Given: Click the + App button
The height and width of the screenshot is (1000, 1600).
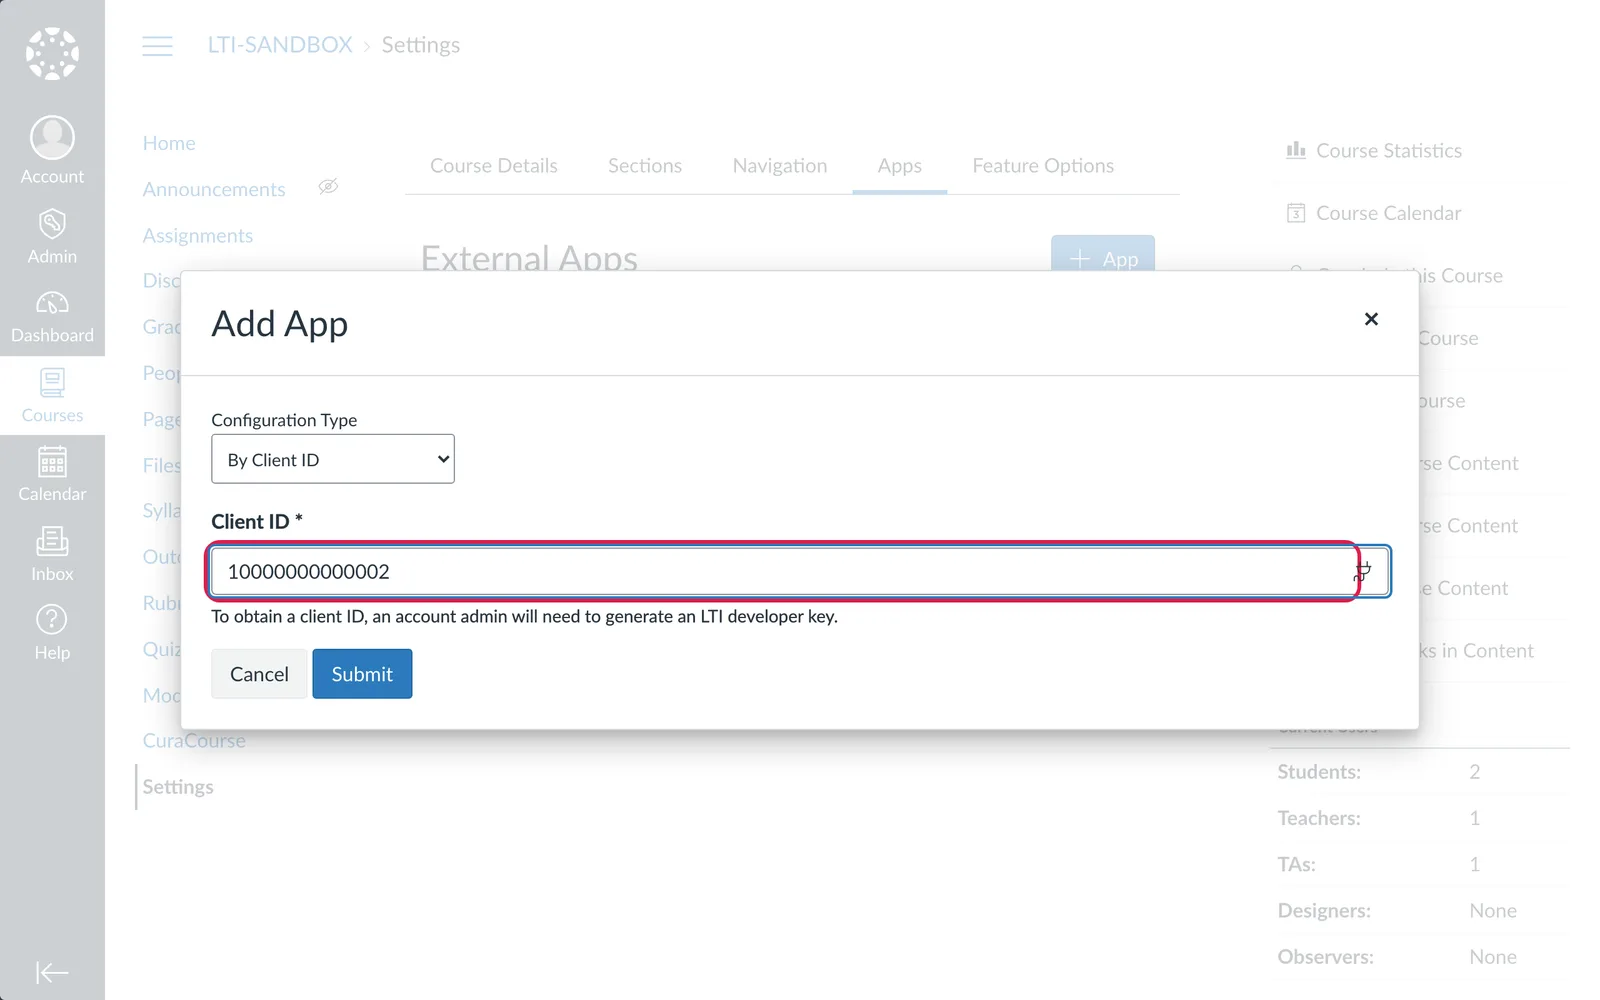Looking at the screenshot, I should point(1103,254).
